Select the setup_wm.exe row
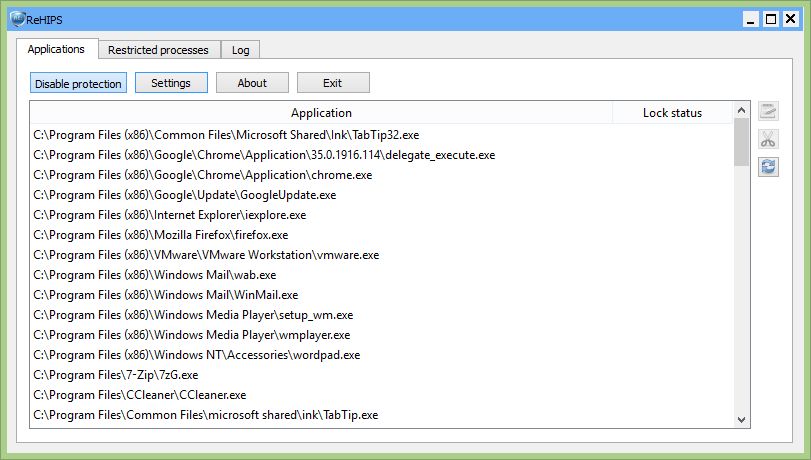Image resolution: width=811 pixels, height=460 pixels. (381, 315)
